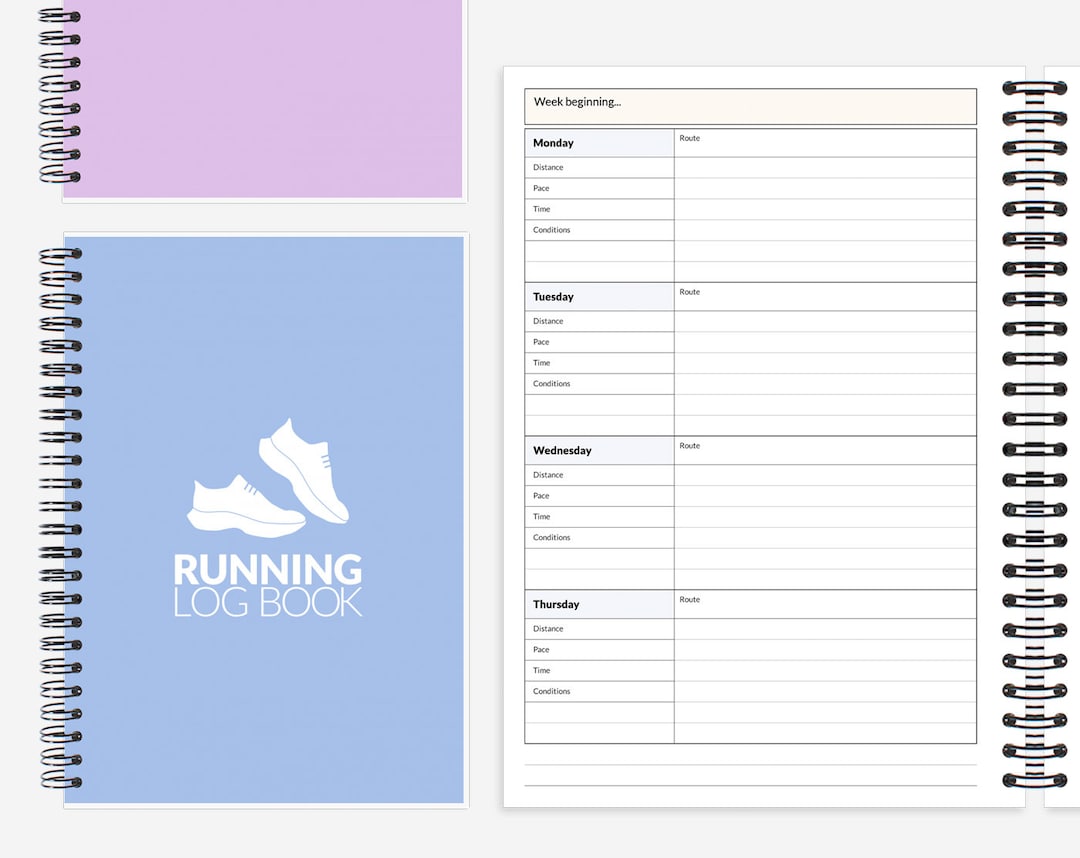Image resolution: width=1080 pixels, height=858 pixels.
Task: Toggle the Conditions row under Monday
Action: coord(551,230)
